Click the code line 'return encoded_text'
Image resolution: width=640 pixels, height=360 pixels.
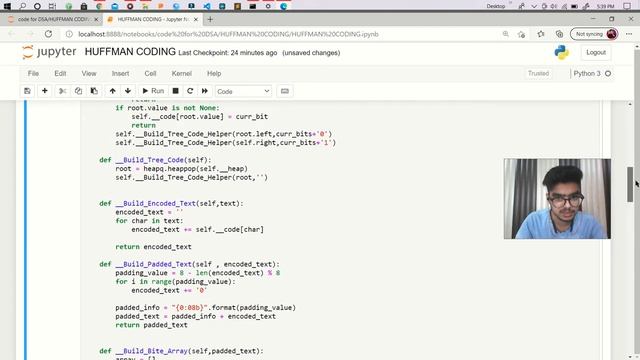point(153,247)
